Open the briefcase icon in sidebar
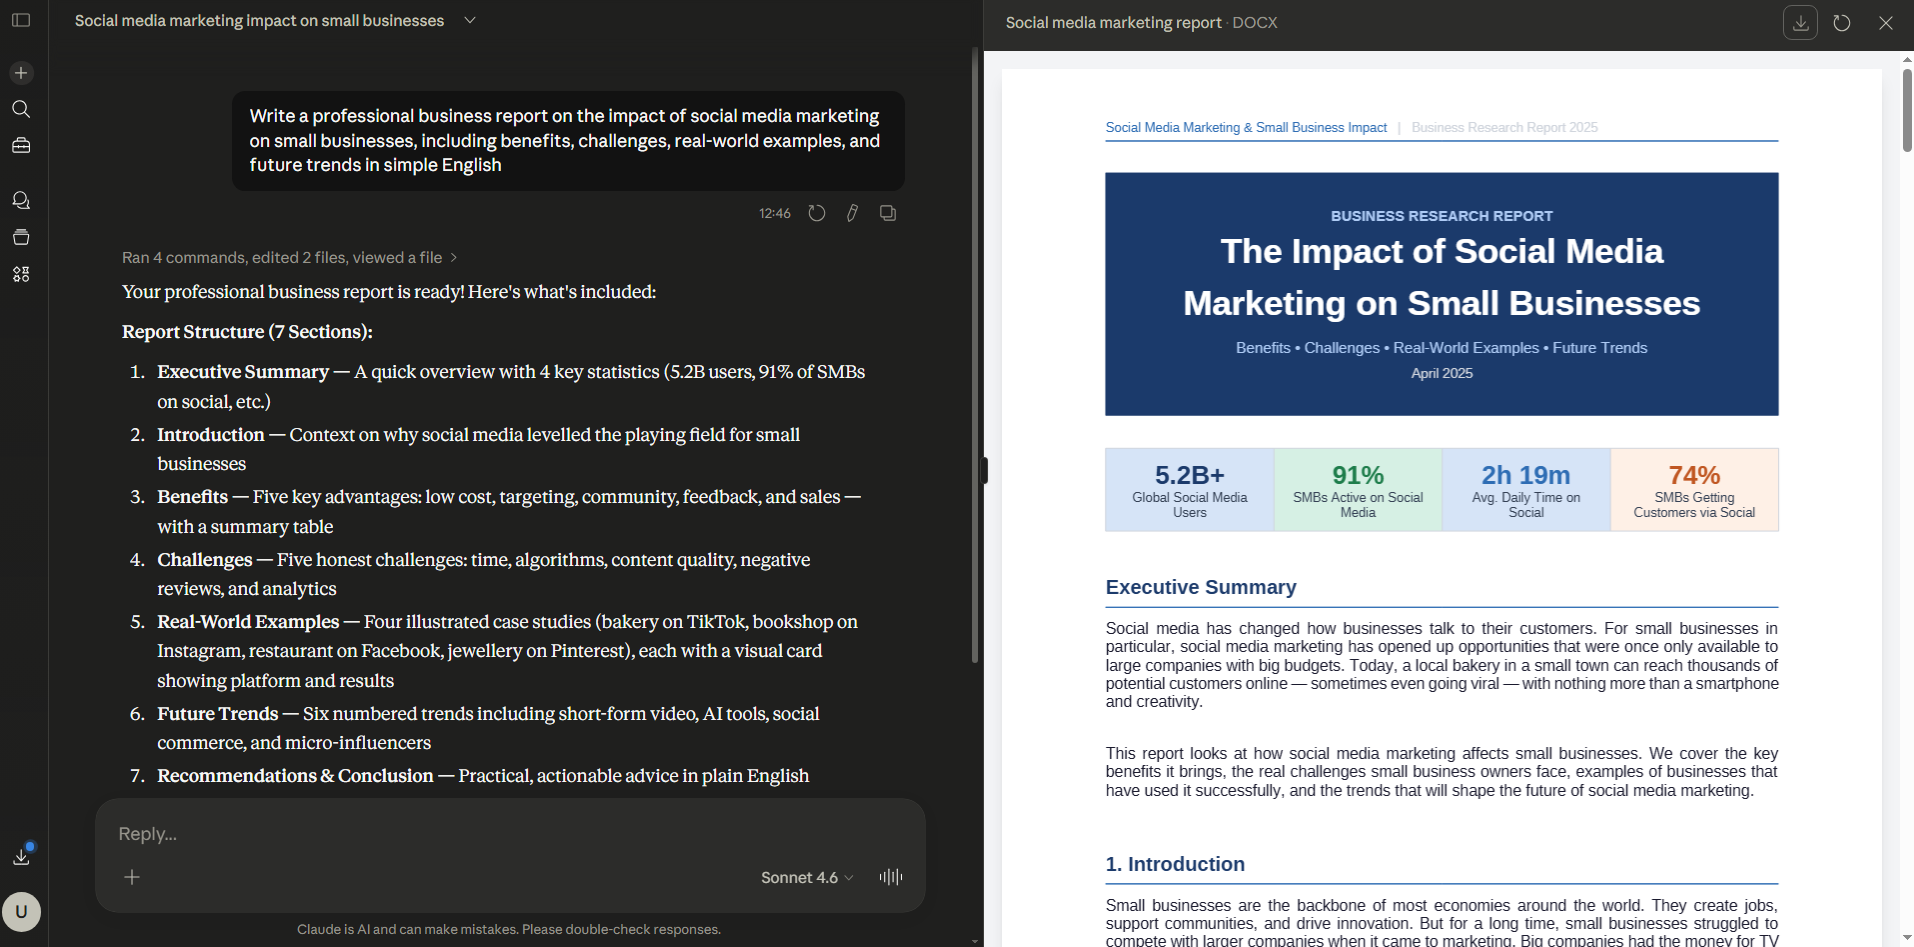The width and height of the screenshot is (1914, 947). click(x=21, y=146)
